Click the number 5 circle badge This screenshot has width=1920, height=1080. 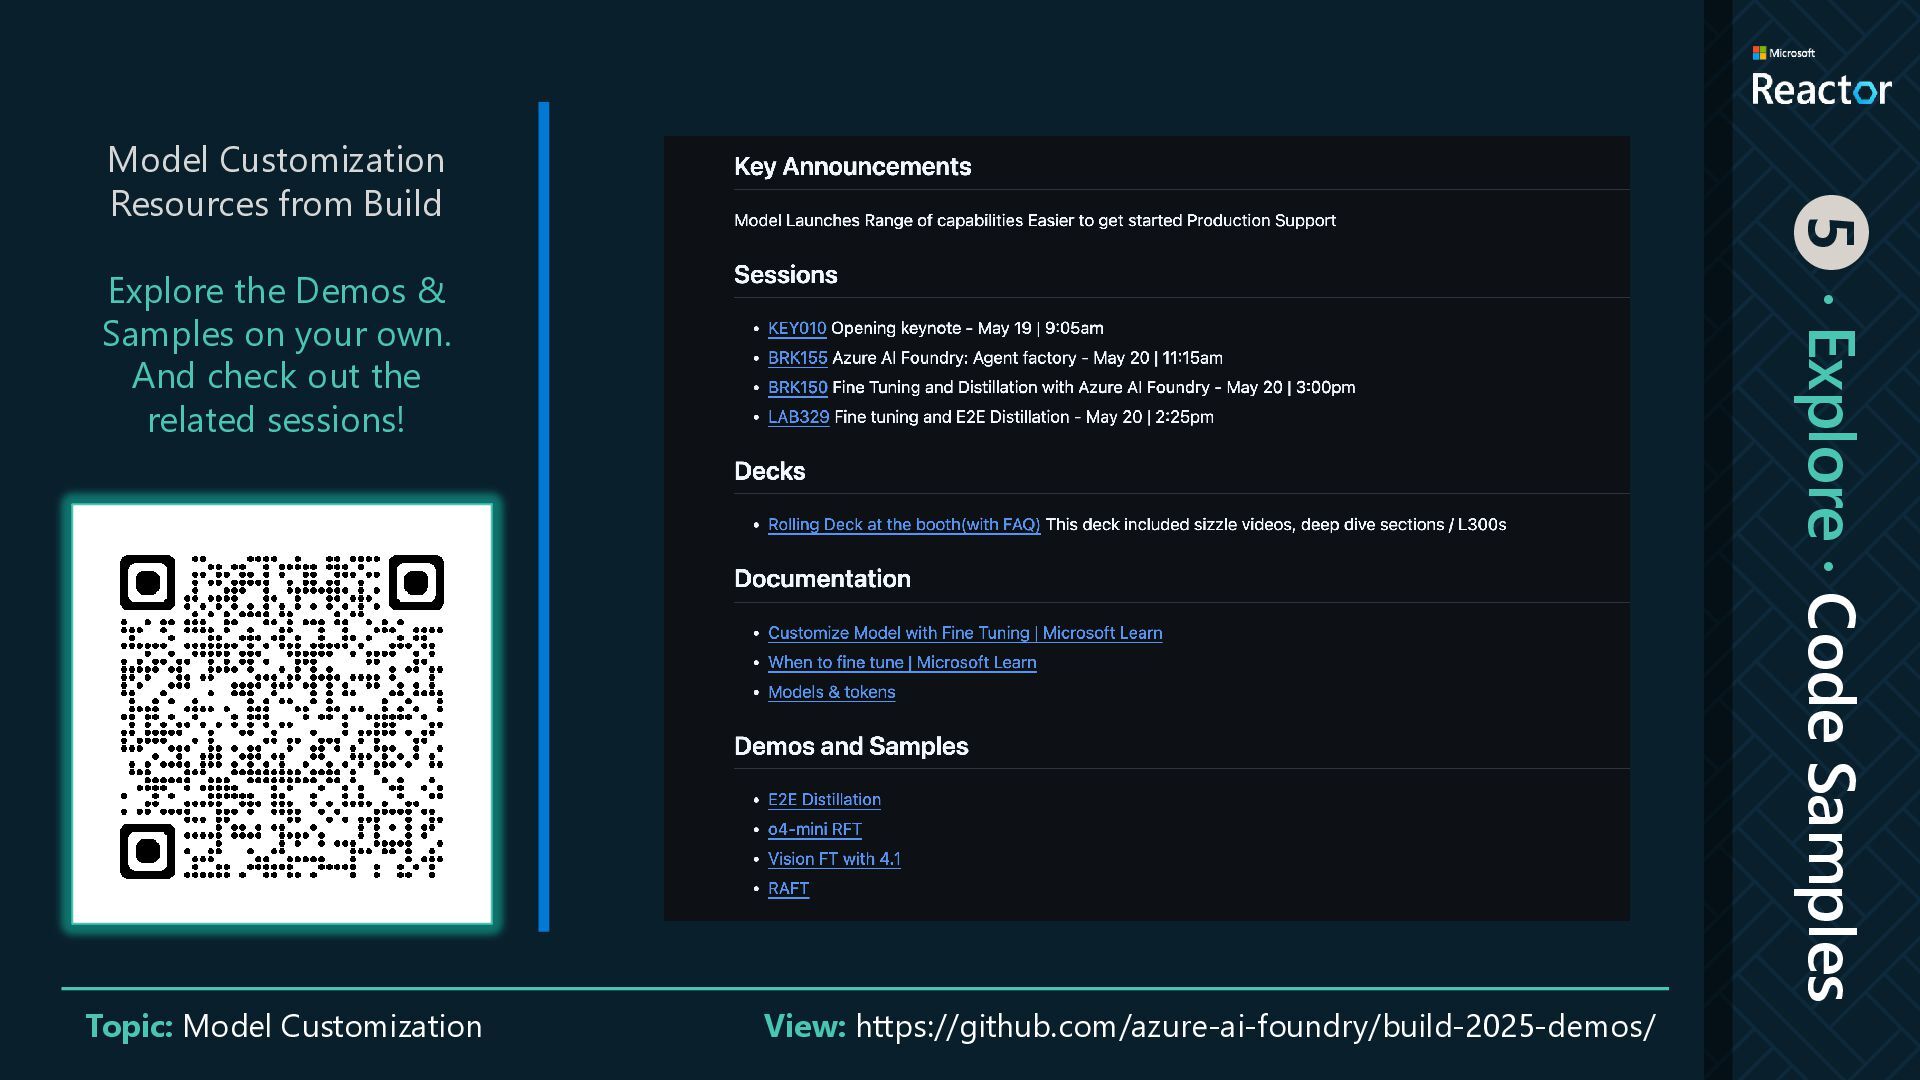[1831, 232]
